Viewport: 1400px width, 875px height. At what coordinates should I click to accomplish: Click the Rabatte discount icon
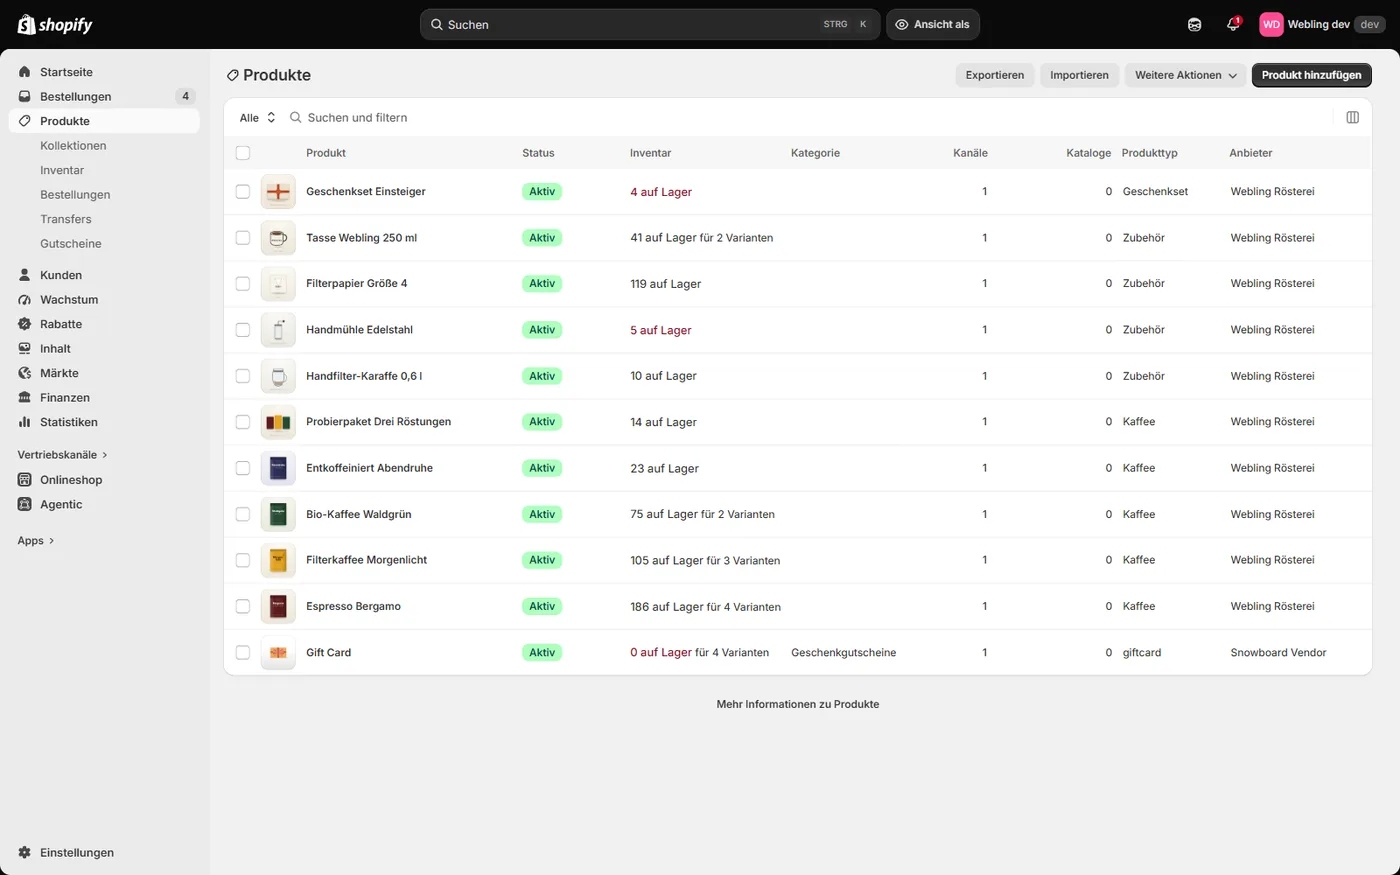[25, 324]
